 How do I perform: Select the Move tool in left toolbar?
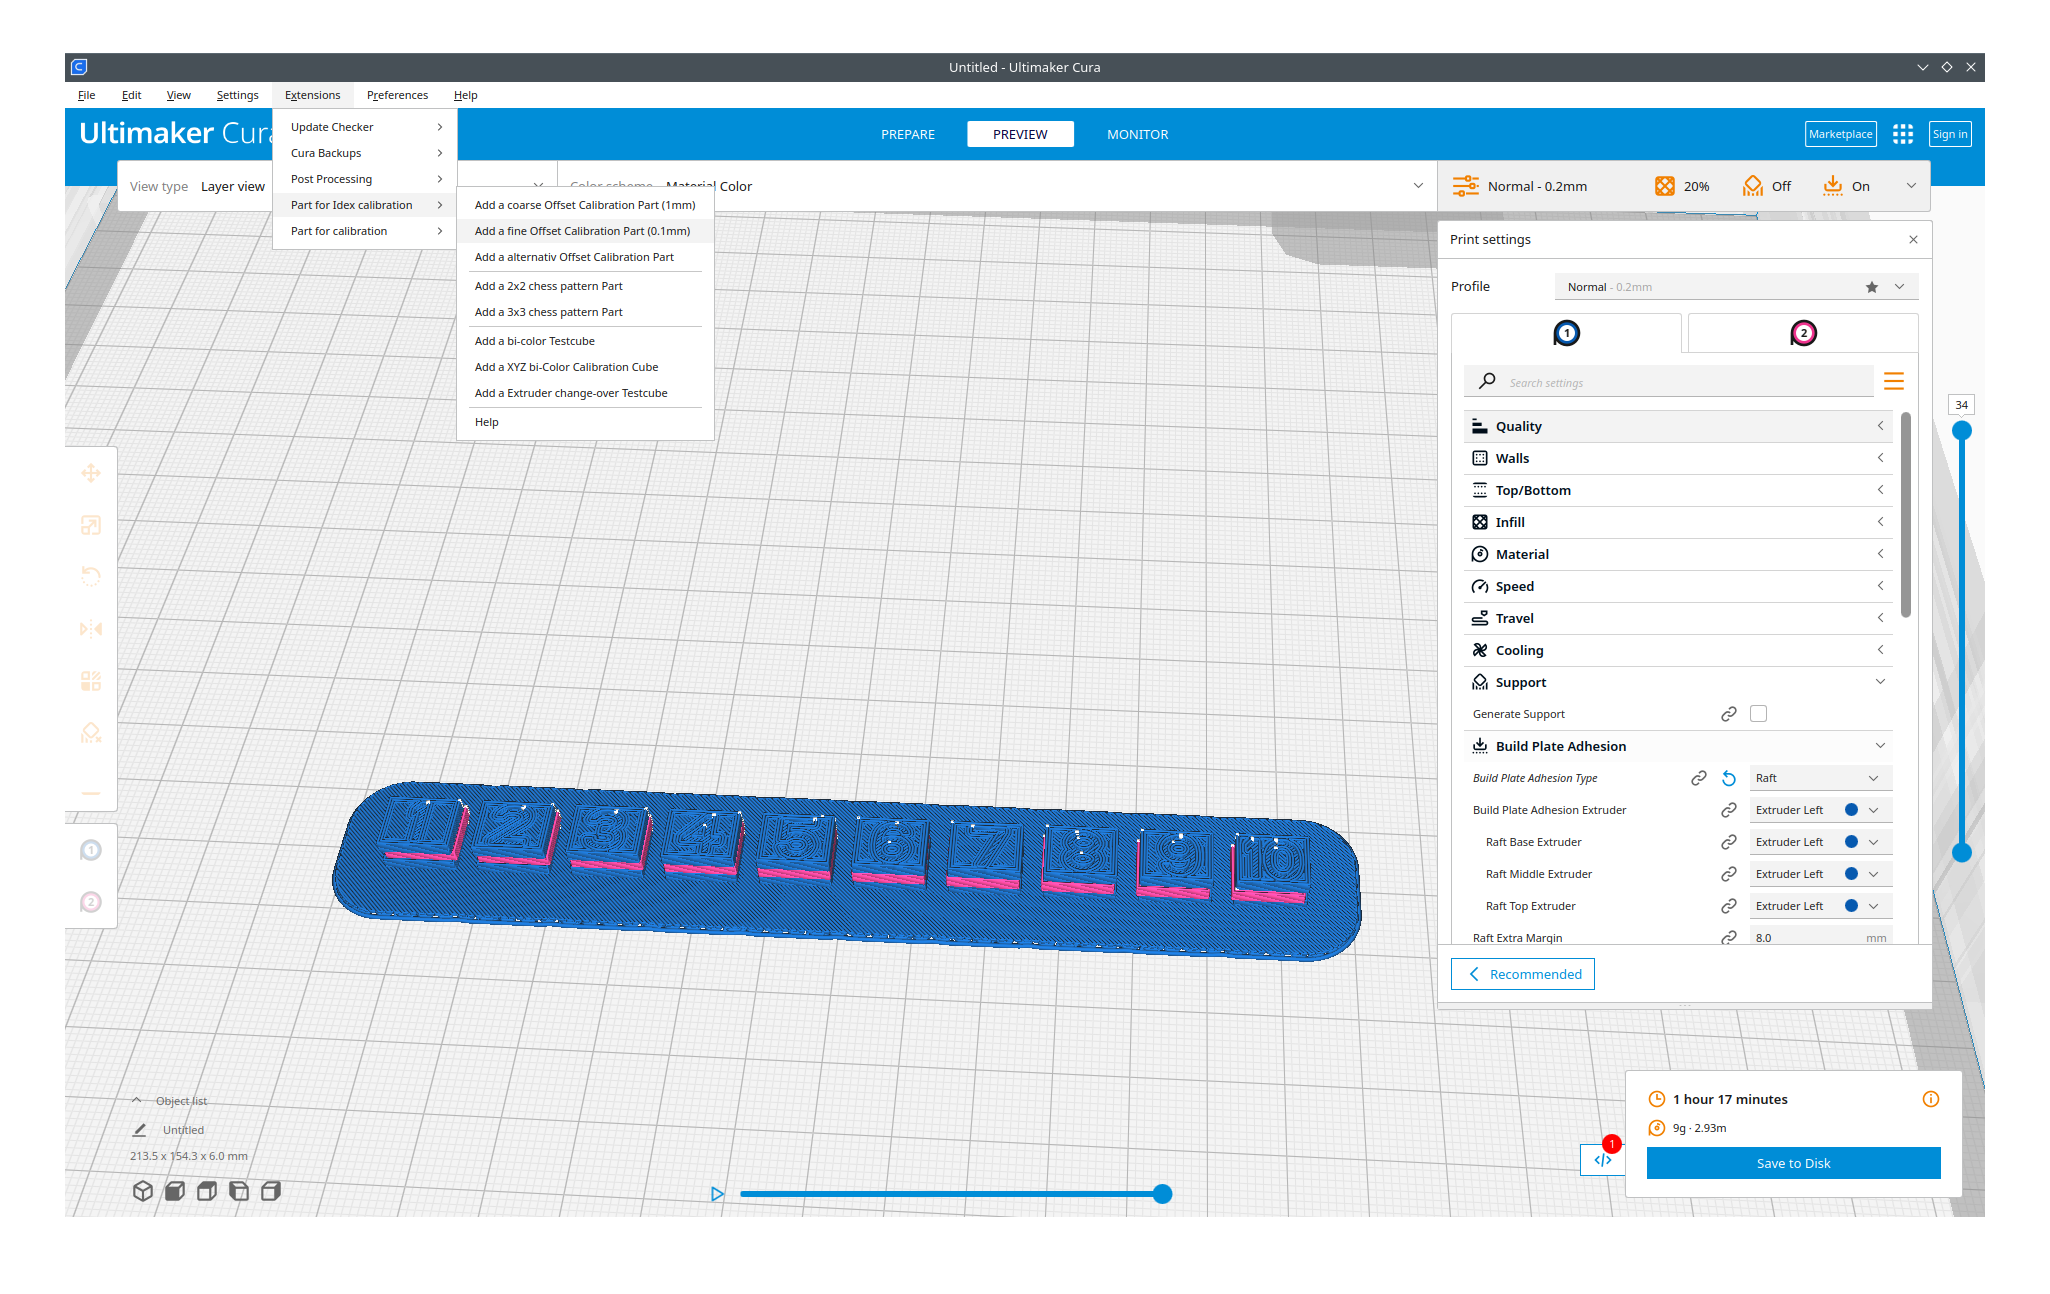[91, 473]
